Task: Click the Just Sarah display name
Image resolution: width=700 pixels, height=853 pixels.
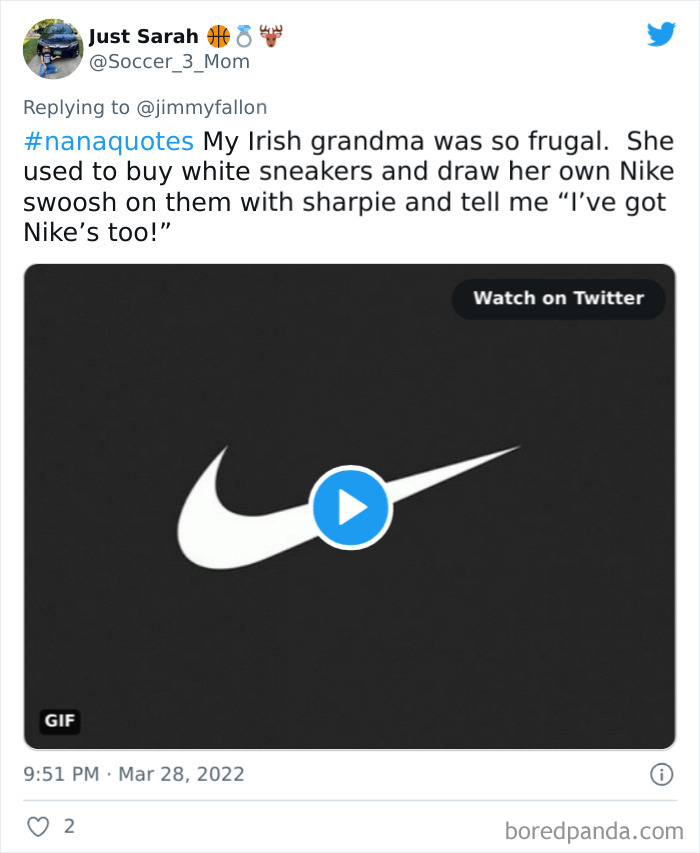Action: click(142, 34)
